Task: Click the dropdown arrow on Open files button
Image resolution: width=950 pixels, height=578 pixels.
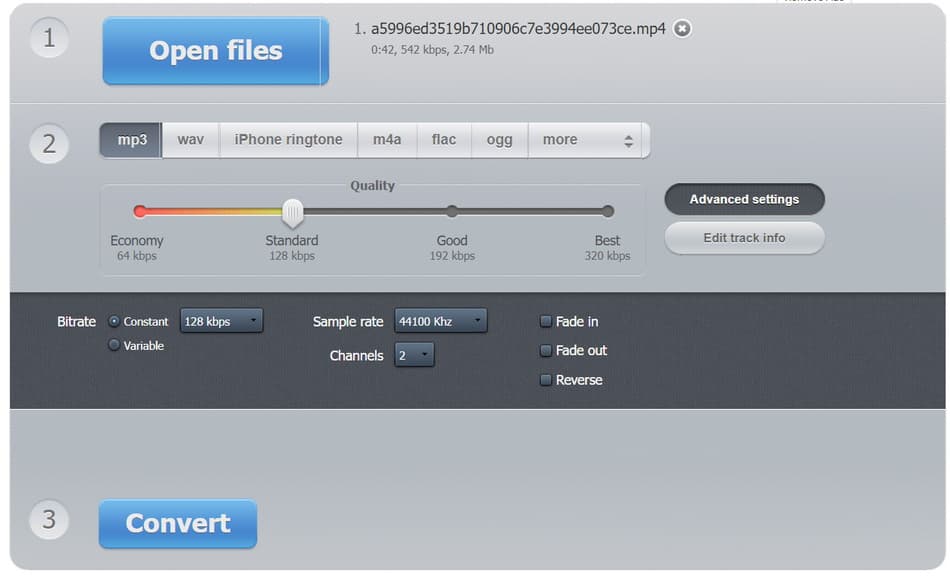Action: (x=323, y=51)
